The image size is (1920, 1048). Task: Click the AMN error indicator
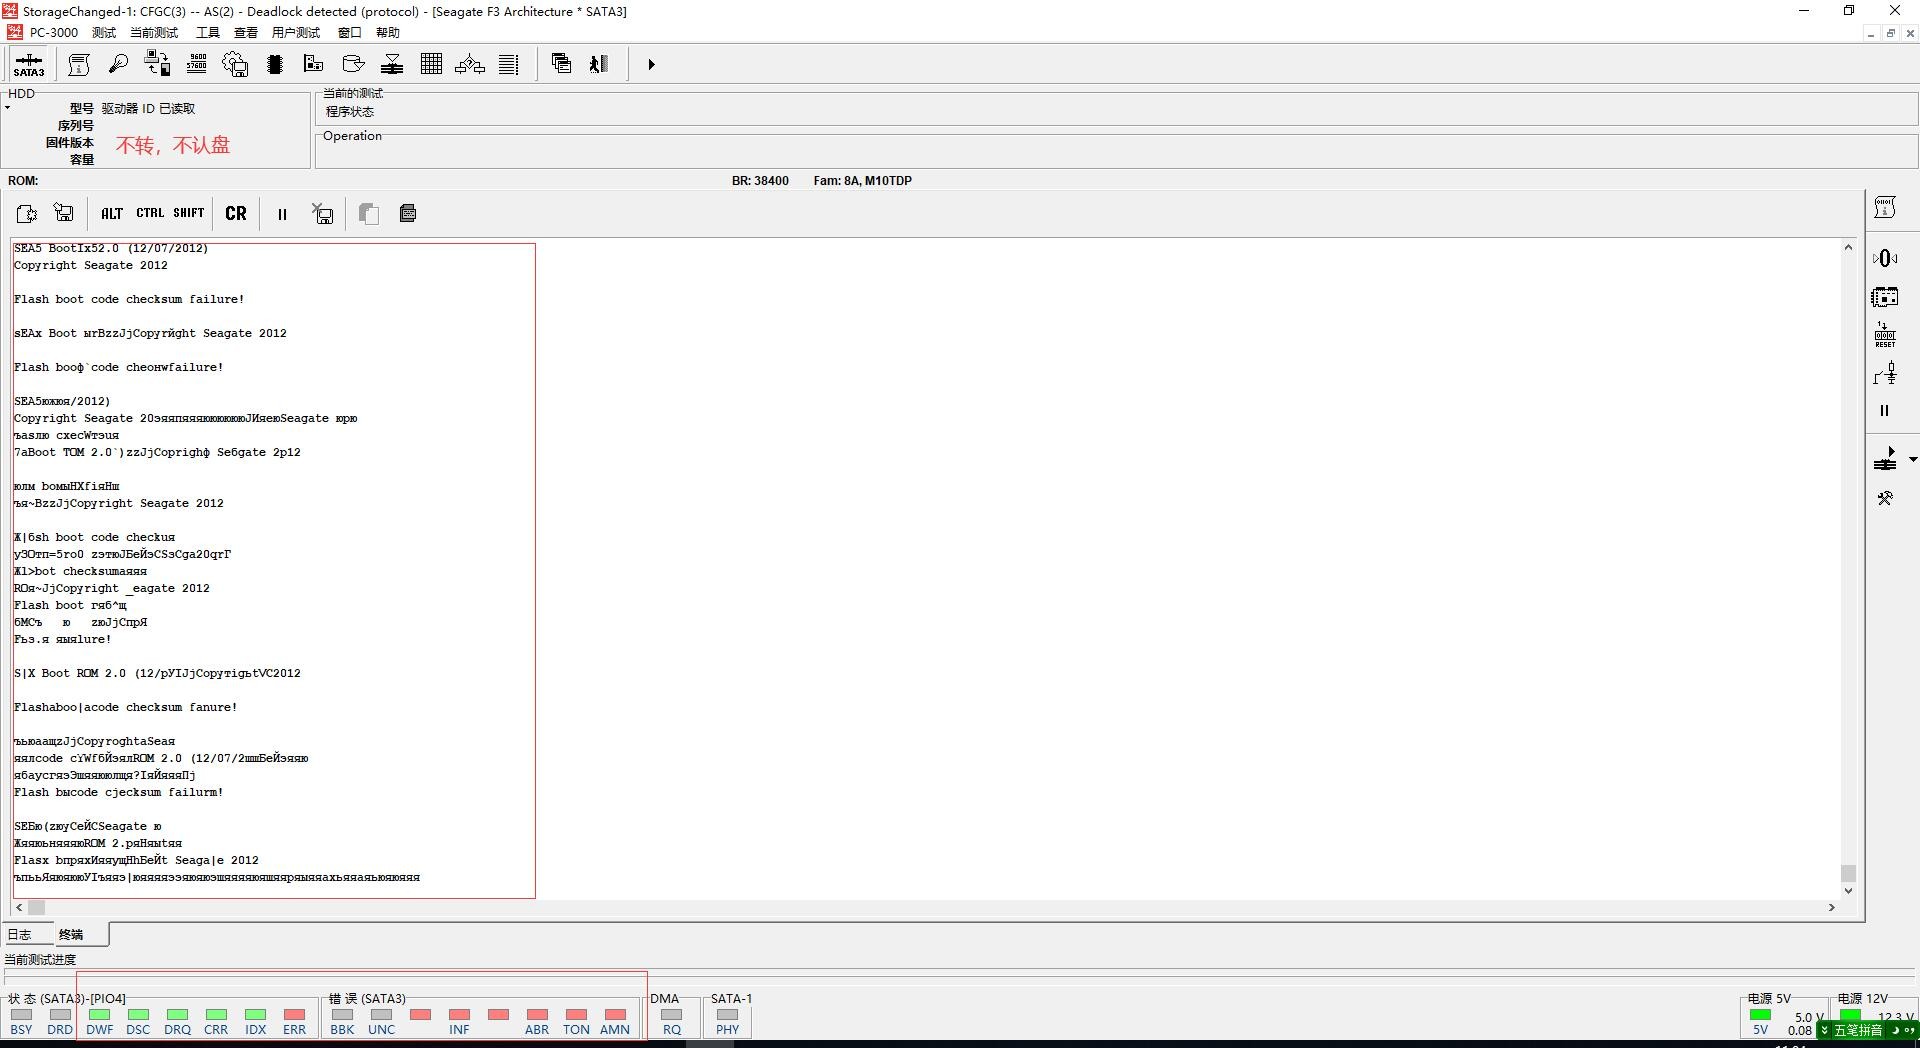click(615, 1021)
